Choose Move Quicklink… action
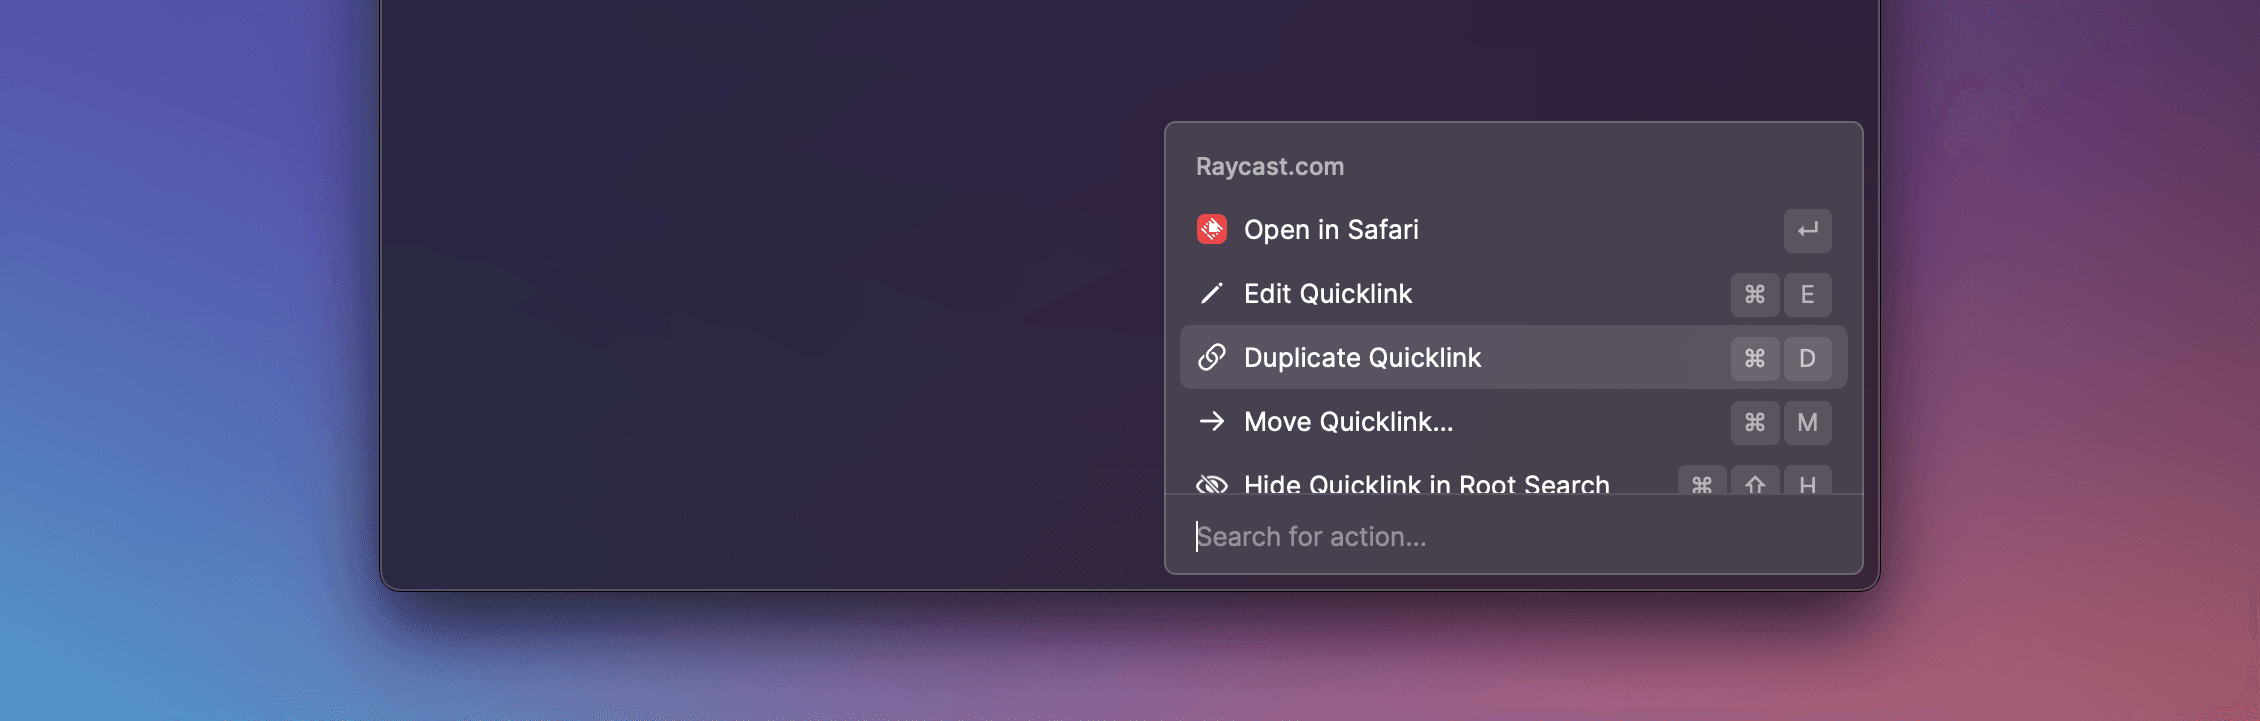 pyautogui.click(x=1513, y=422)
